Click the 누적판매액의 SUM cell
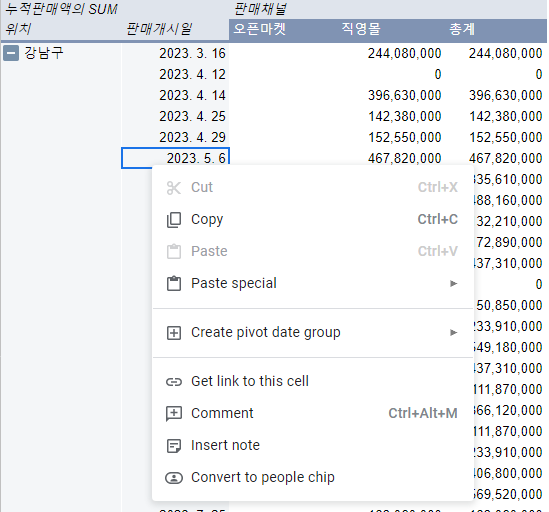 coord(62,9)
